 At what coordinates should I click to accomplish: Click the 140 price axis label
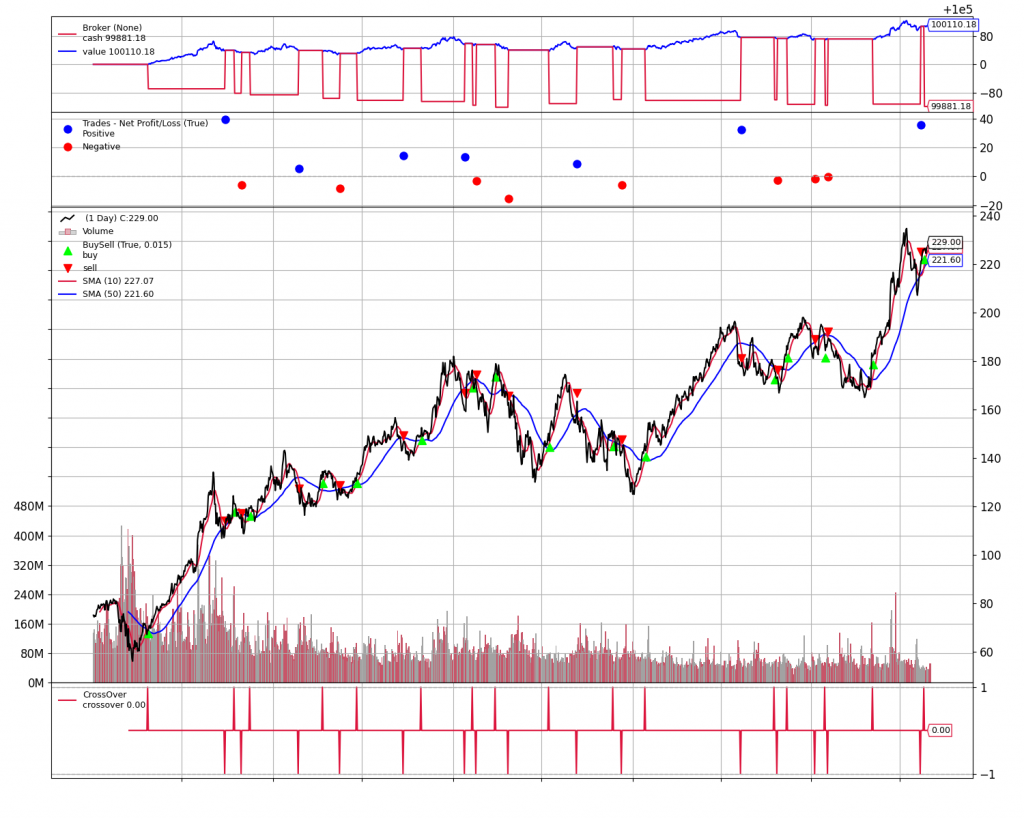990,458
